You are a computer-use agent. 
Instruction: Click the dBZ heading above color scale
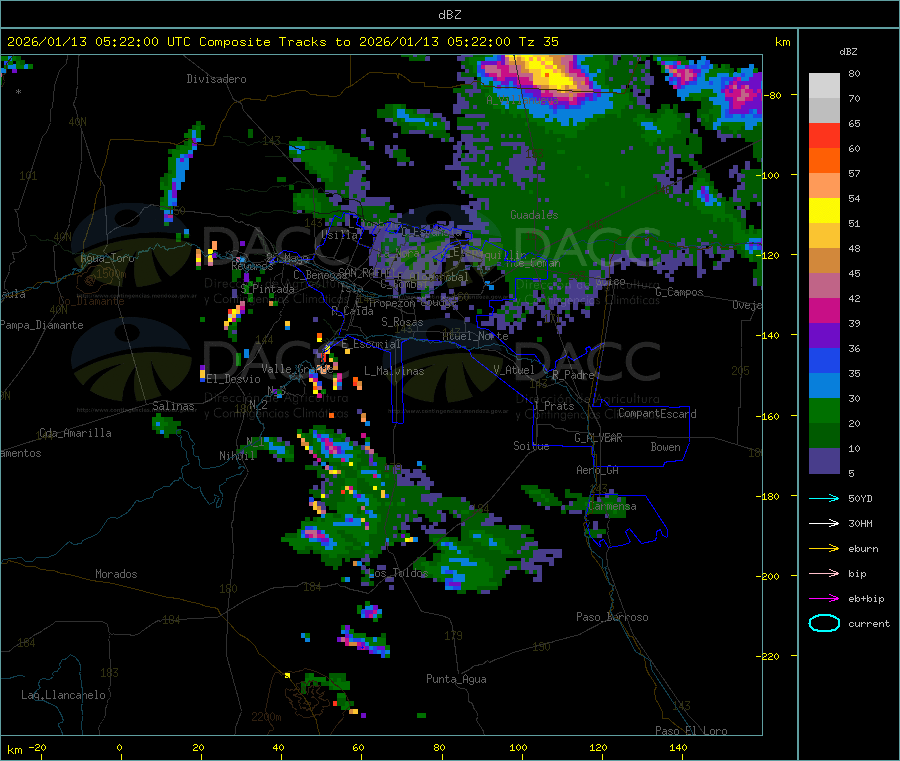848,52
